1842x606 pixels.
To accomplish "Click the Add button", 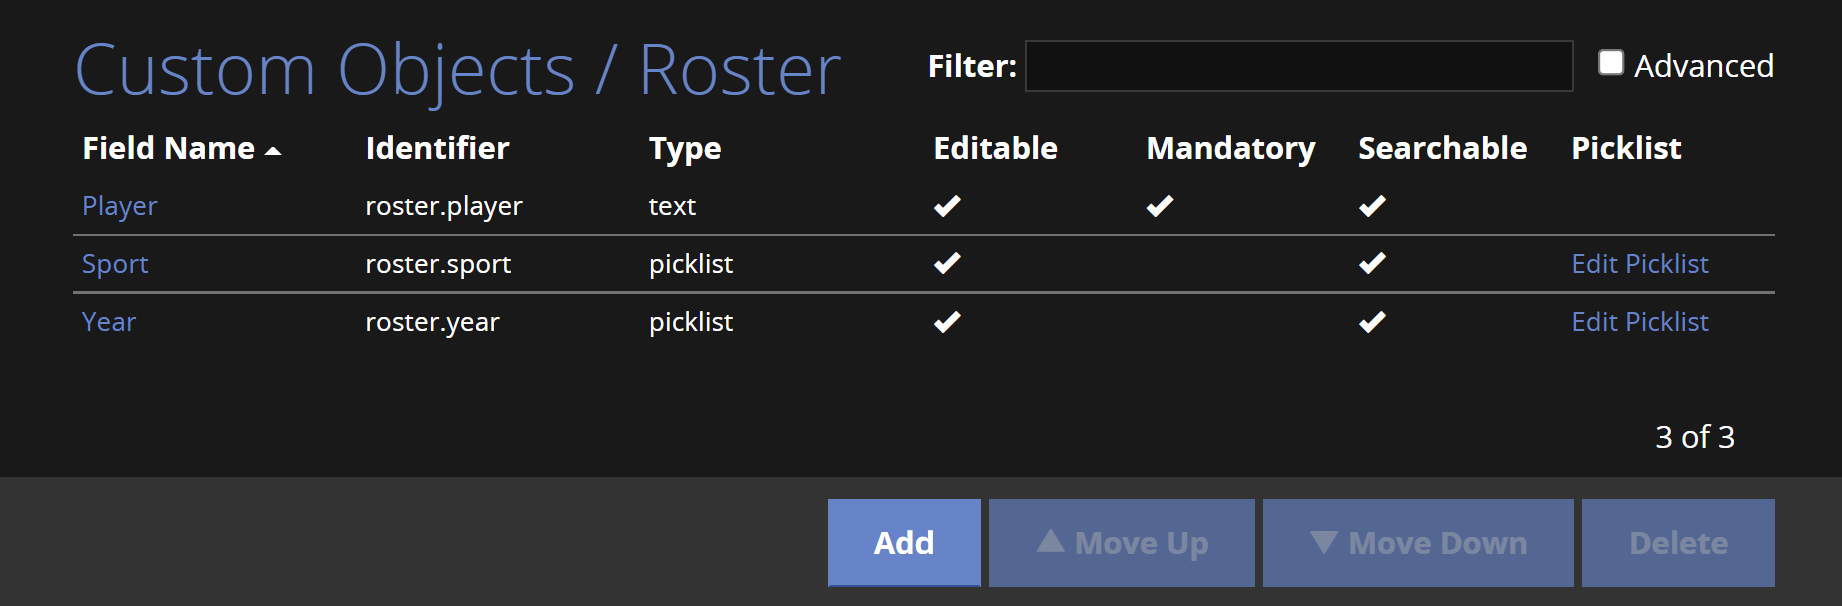I will click(x=904, y=543).
